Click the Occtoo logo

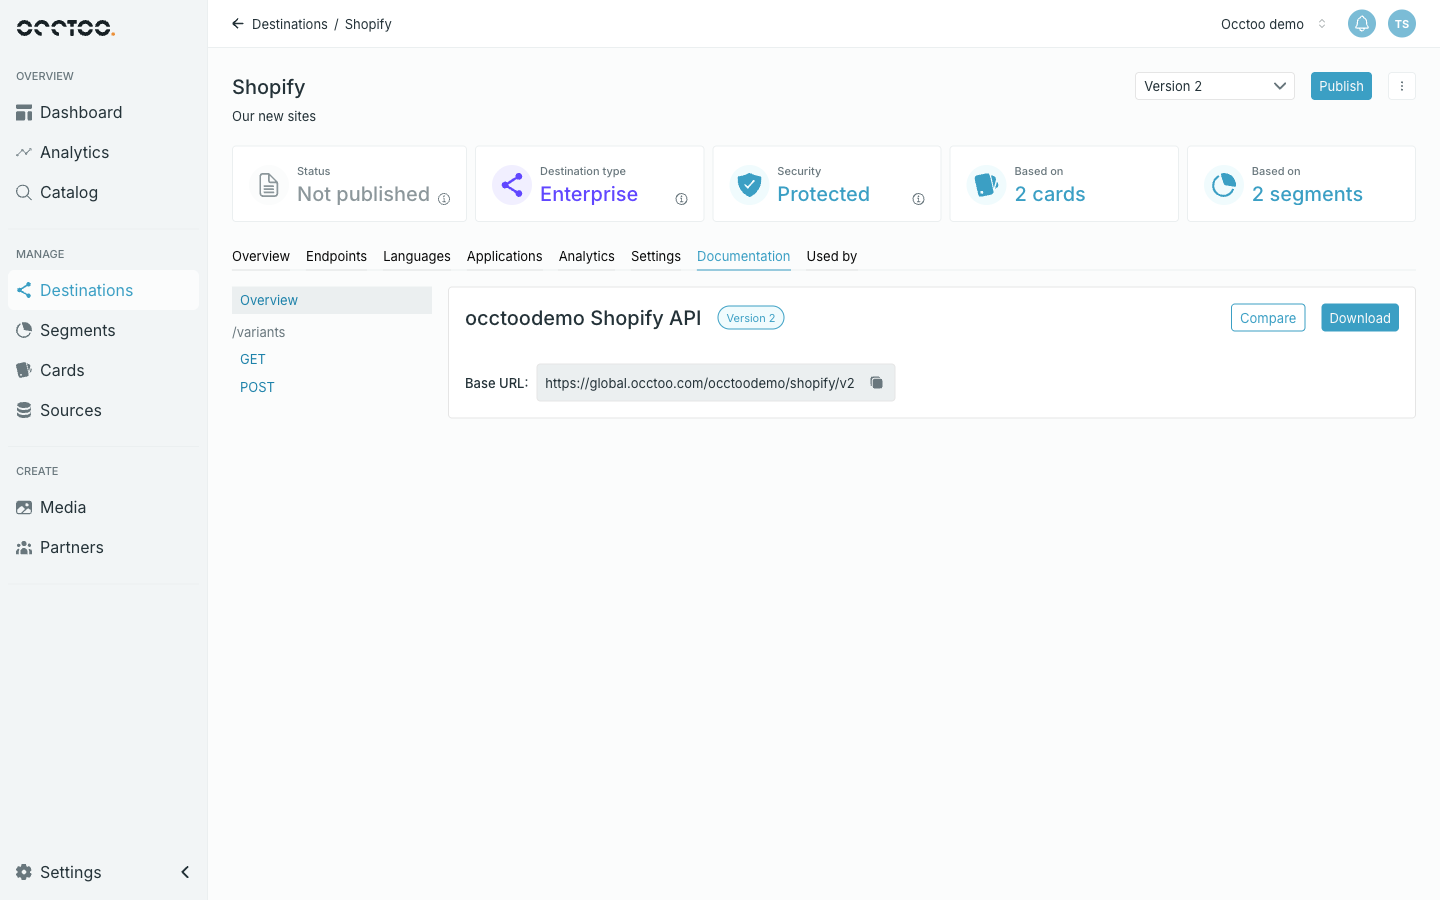[66, 28]
